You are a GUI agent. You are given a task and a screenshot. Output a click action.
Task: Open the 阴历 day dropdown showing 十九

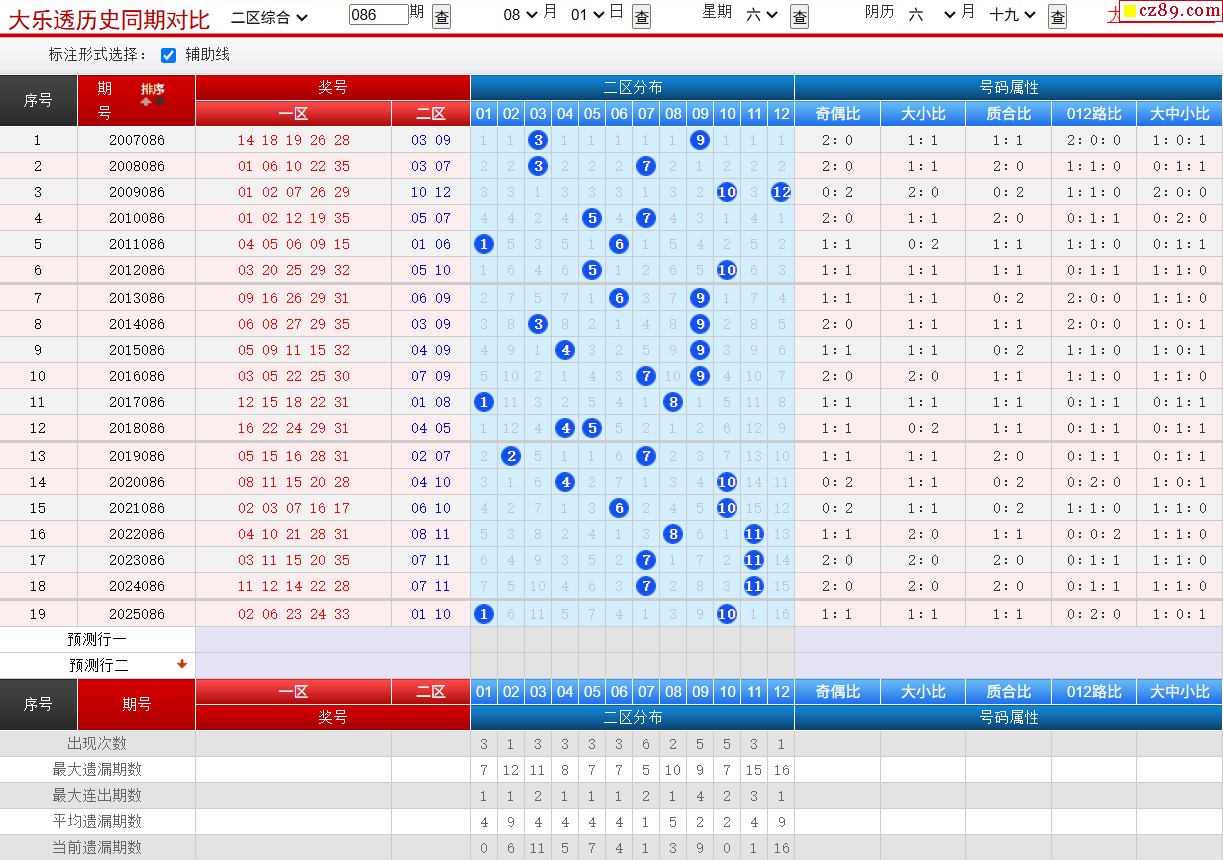(x=1013, y=14)
